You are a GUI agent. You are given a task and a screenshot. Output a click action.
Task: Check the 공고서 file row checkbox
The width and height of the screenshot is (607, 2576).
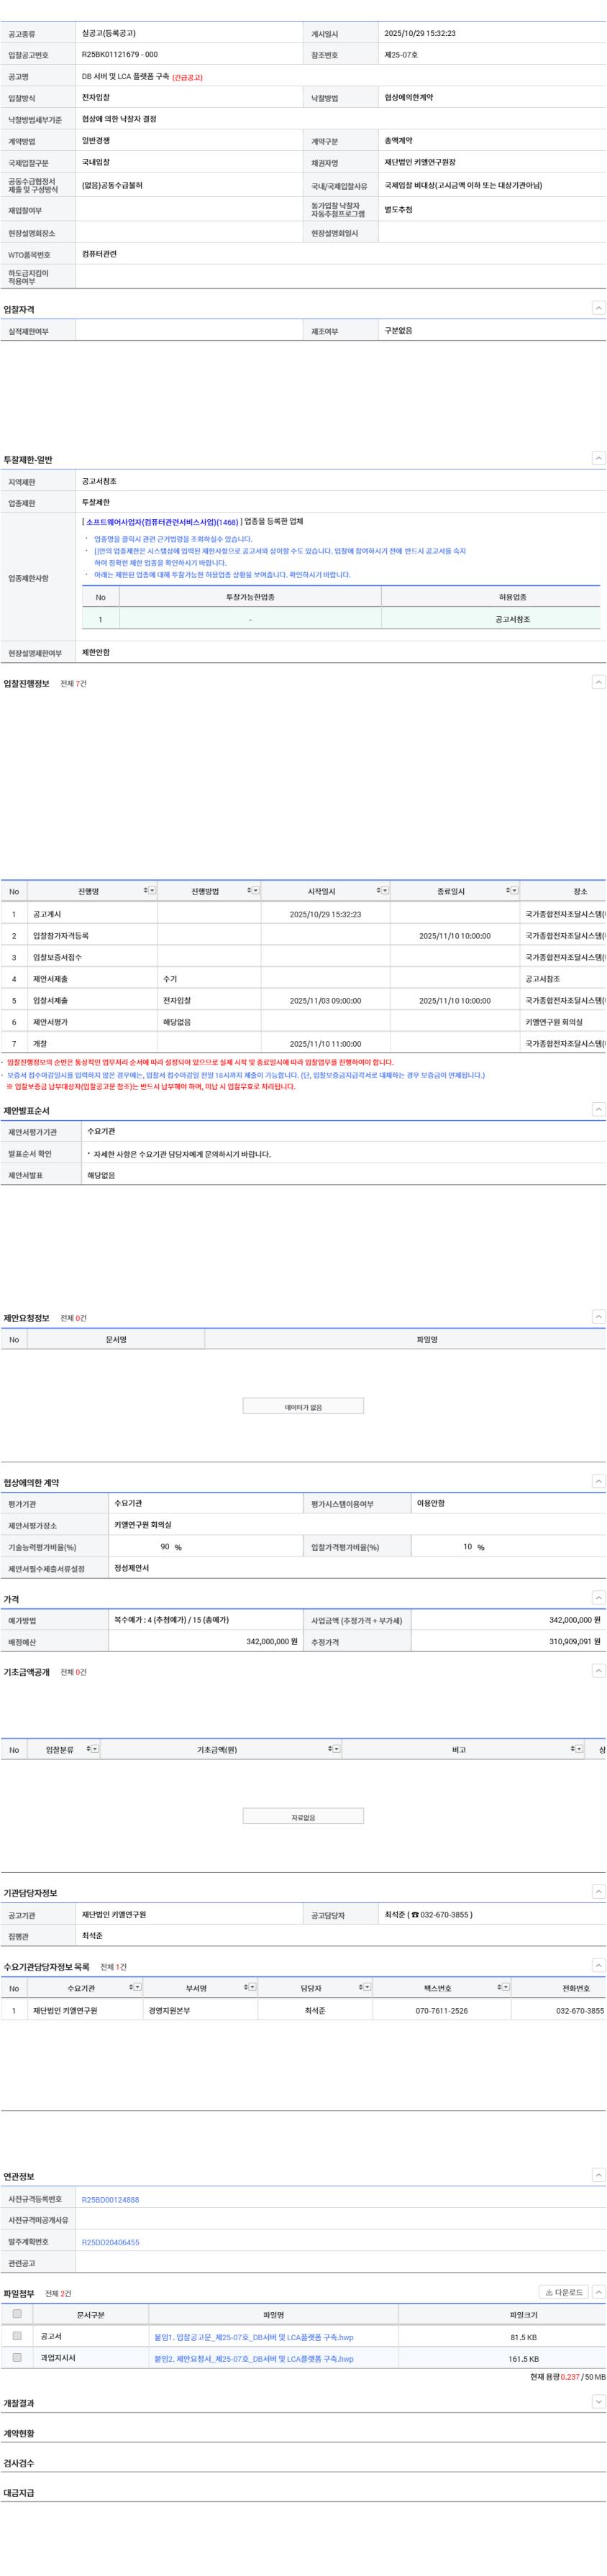pos(17,2336)
